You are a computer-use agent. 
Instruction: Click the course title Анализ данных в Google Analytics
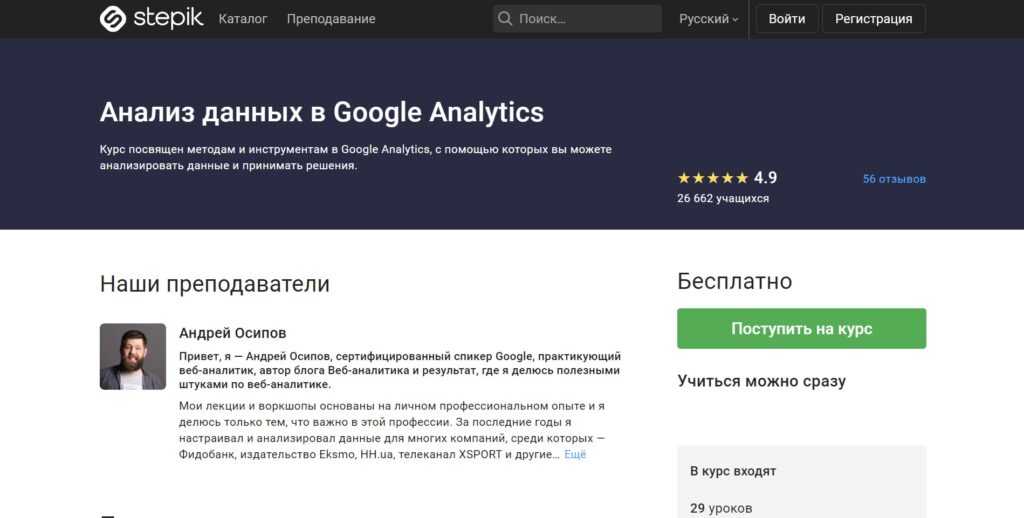tap(322, 111)
